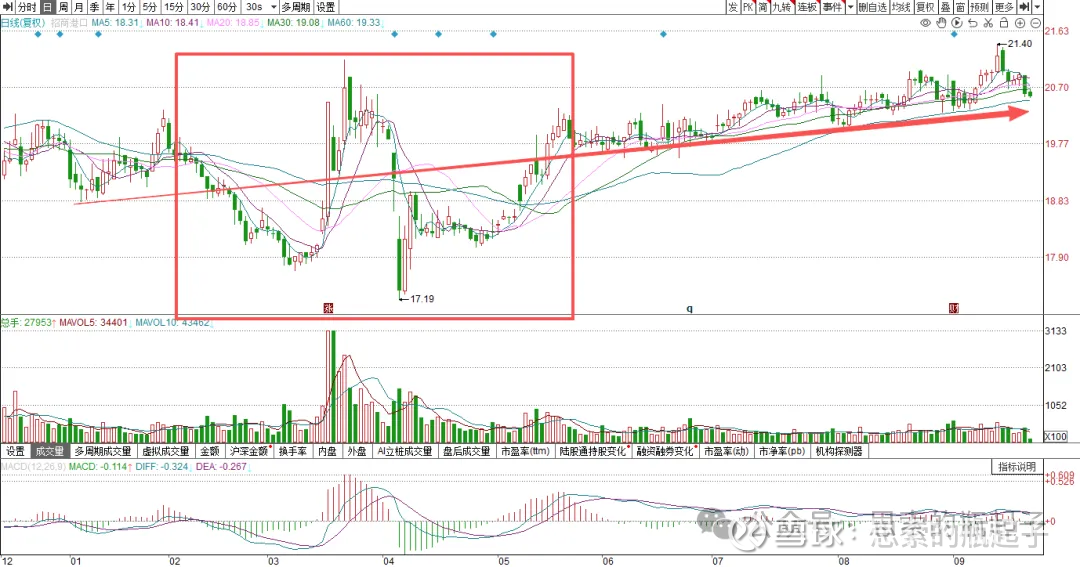
Task: Click the X100 volume scale label
Action: (1055, 436)
